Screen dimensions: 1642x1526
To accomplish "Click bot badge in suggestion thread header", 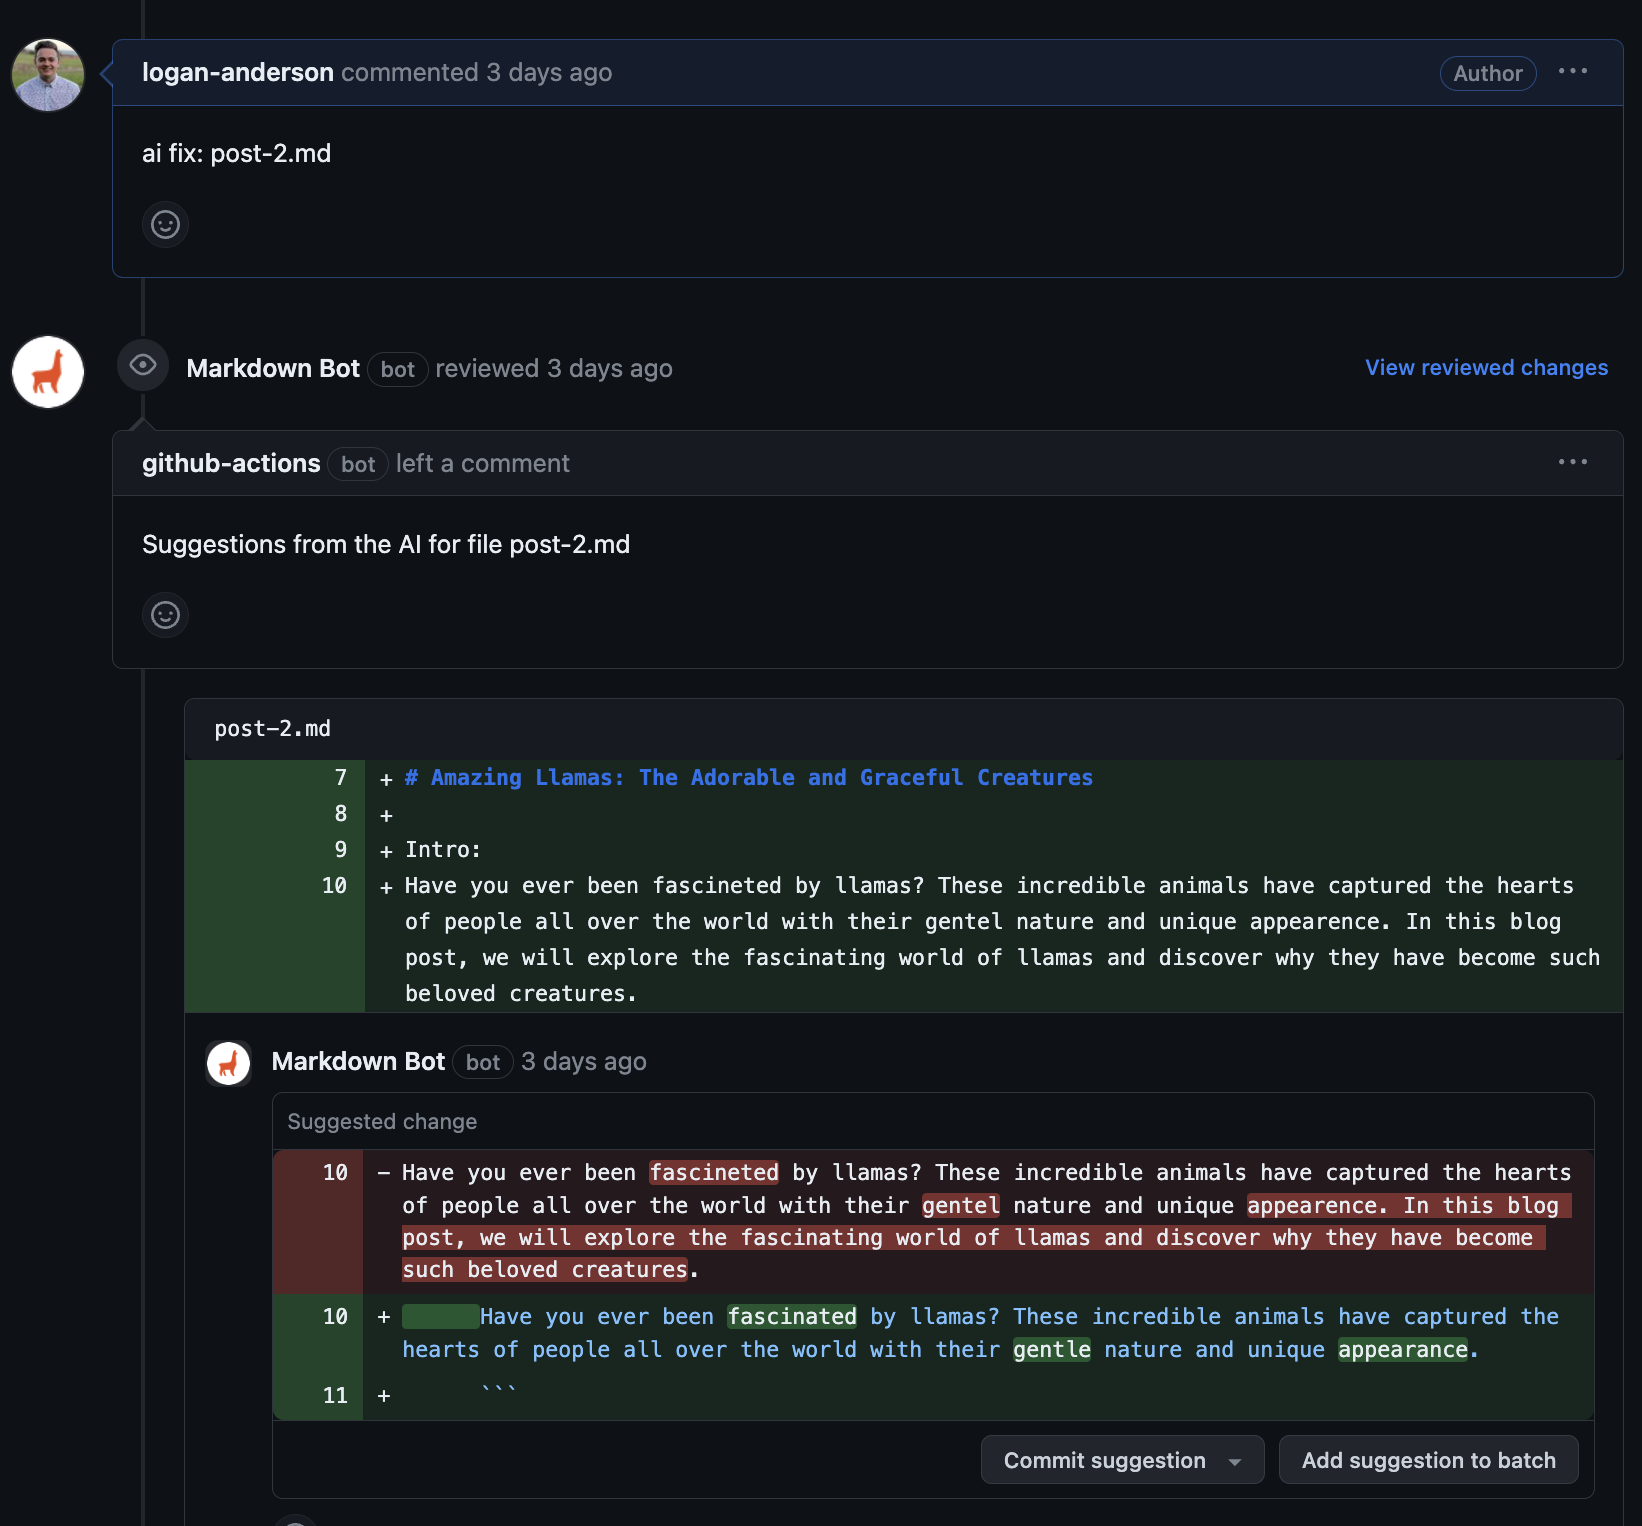I will coord(483,1063).
